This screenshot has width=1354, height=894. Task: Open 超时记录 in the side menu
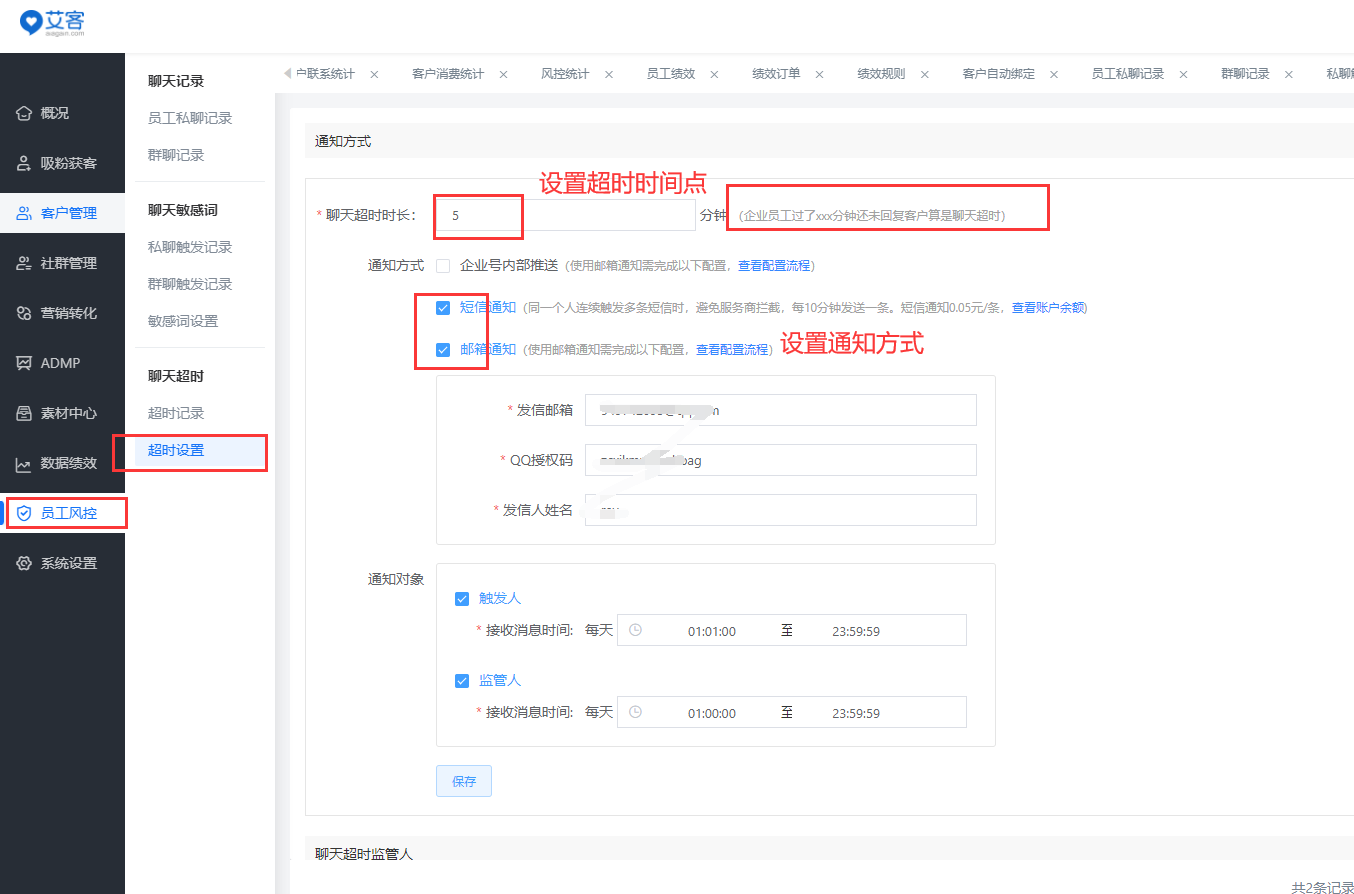176,413
